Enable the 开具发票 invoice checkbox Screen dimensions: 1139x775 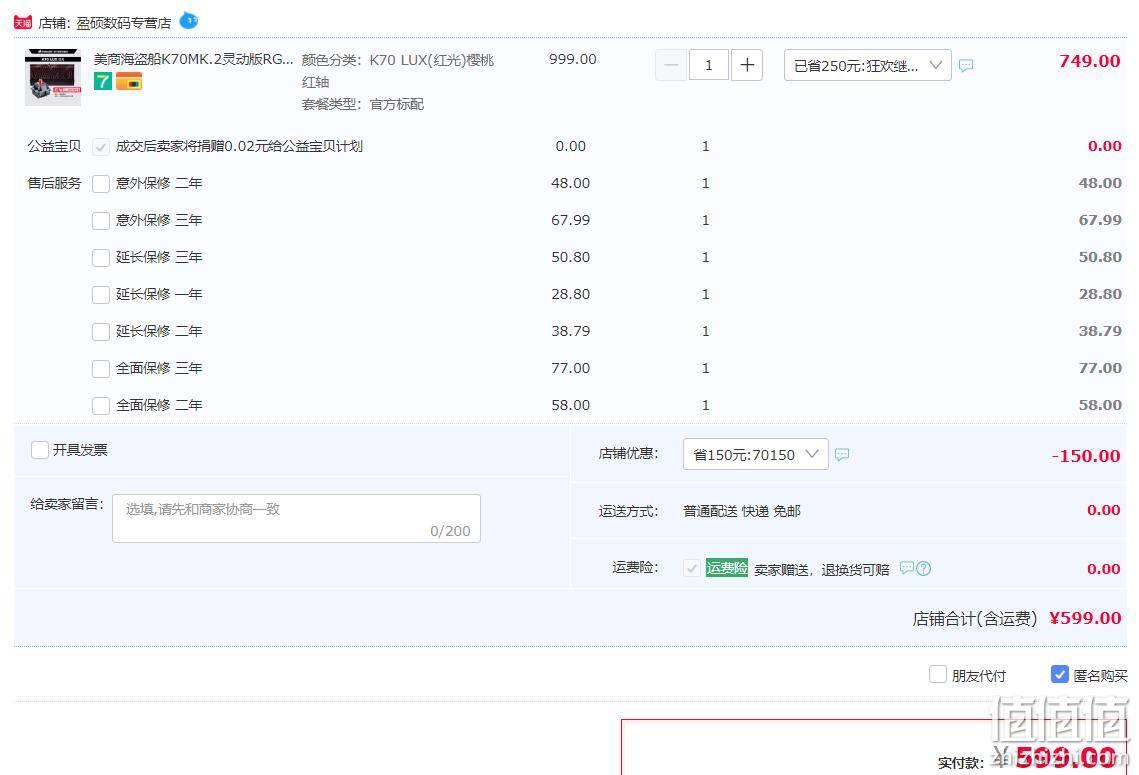point(40,450)
